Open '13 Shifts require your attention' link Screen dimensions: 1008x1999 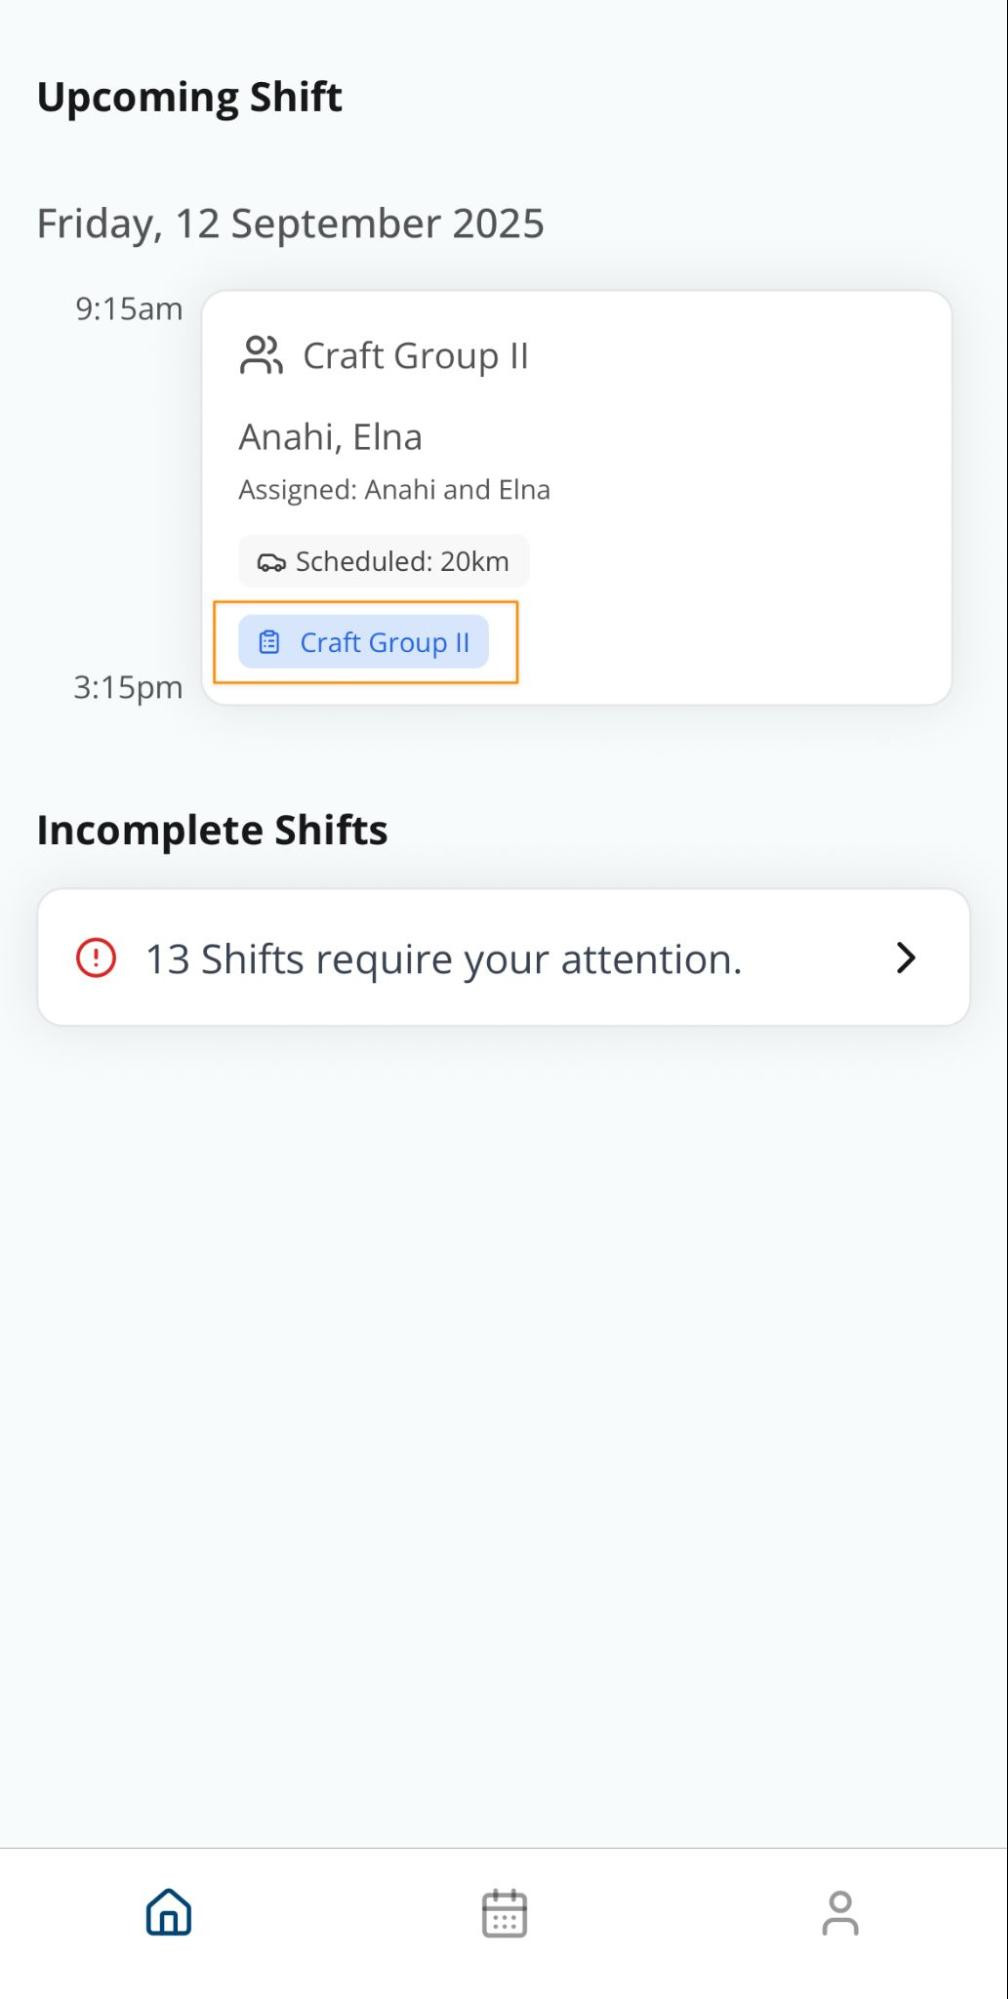(444, 959)
